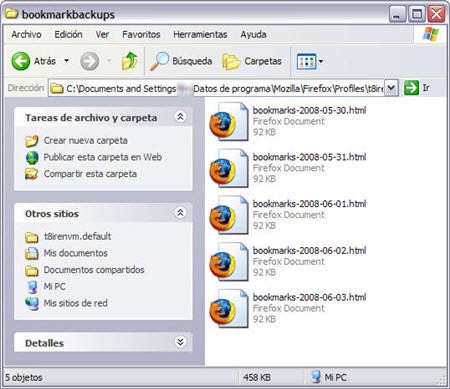Click Compartir esta carpeta link
This screenshot has width=450, height=389.
click(x=90, y=174)
